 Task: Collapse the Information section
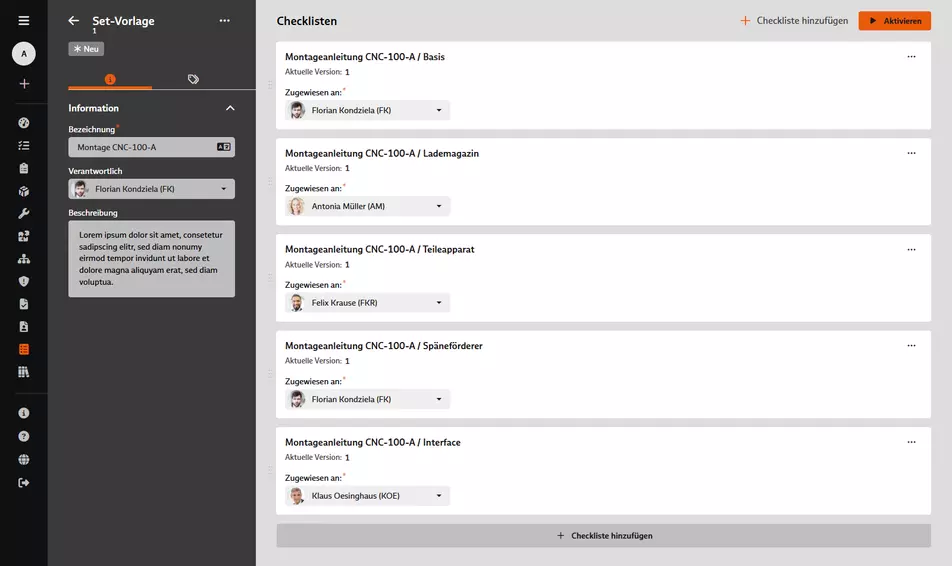pyautogui.click(x=230, y=108)
